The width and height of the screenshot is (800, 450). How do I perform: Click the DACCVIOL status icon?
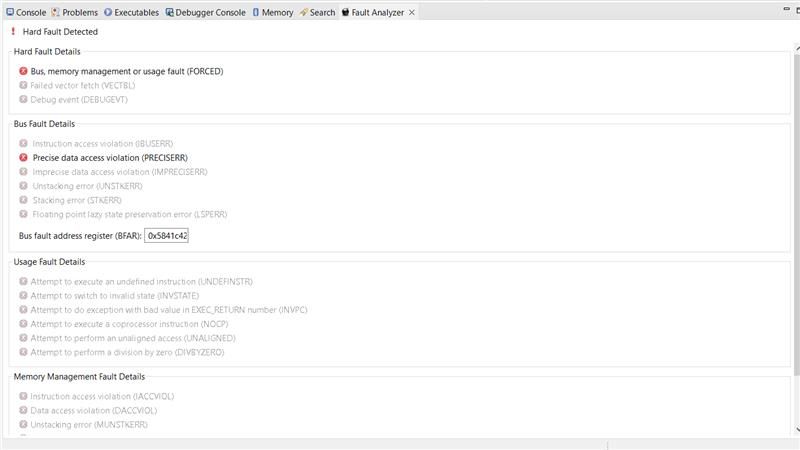(23, 410)
